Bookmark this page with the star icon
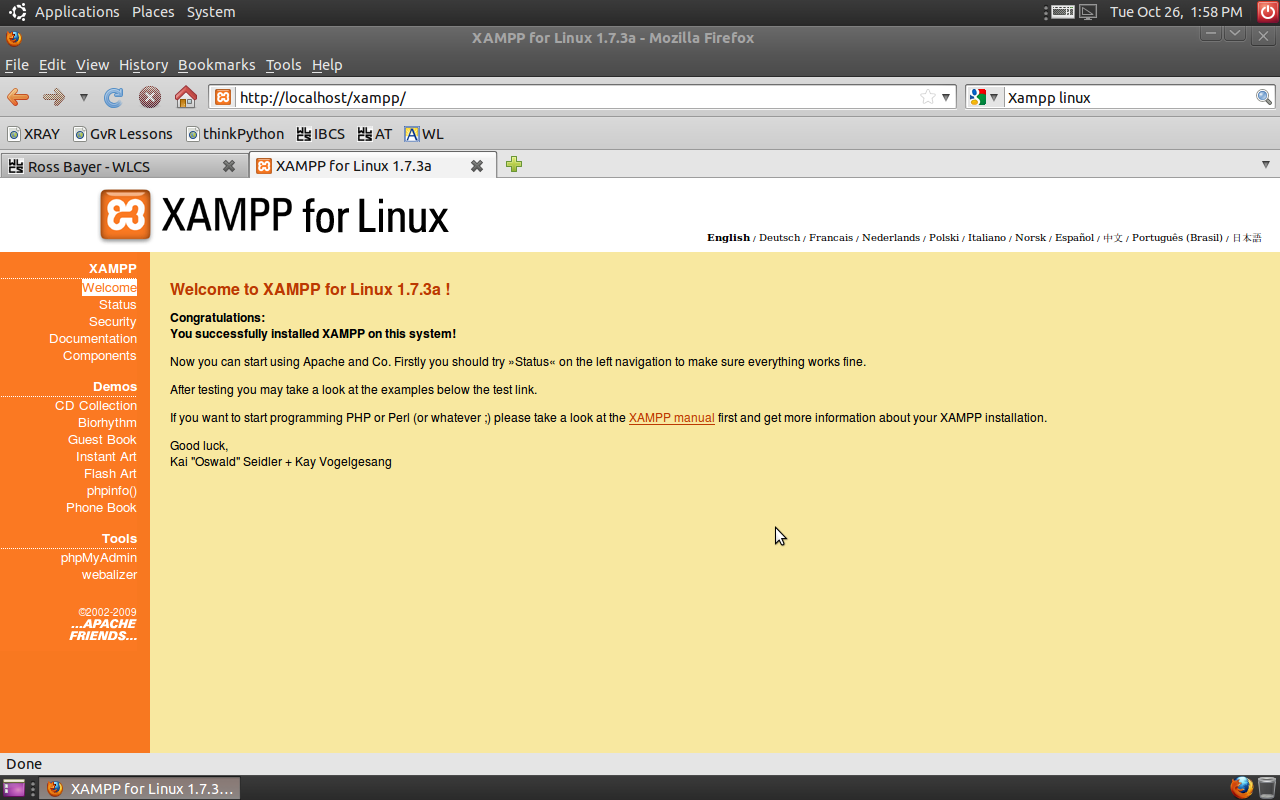This screenshot has height=800, width=1280. pos(928,97)
